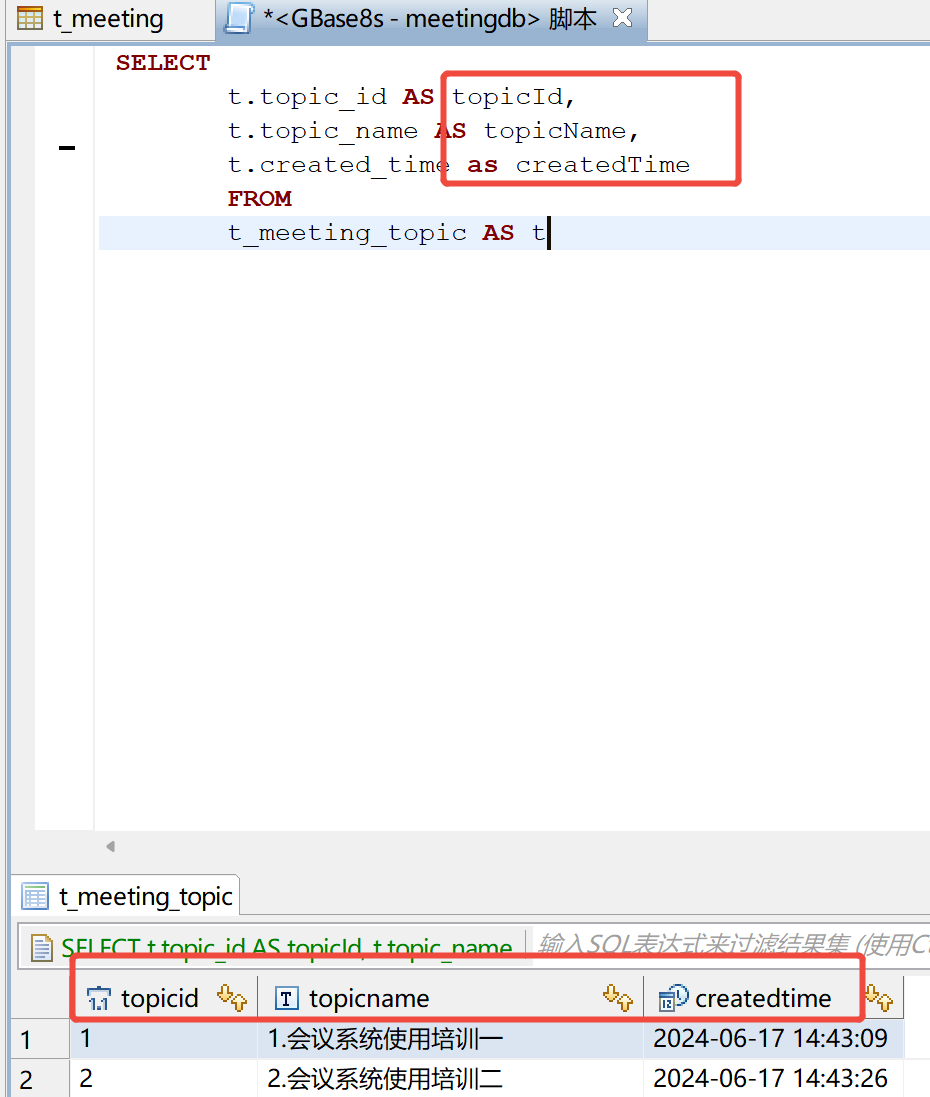This screenshot has width=930, height=1097.
Task: Open the filter dropdown next to topicname header
Action: [x=617, y=998]
